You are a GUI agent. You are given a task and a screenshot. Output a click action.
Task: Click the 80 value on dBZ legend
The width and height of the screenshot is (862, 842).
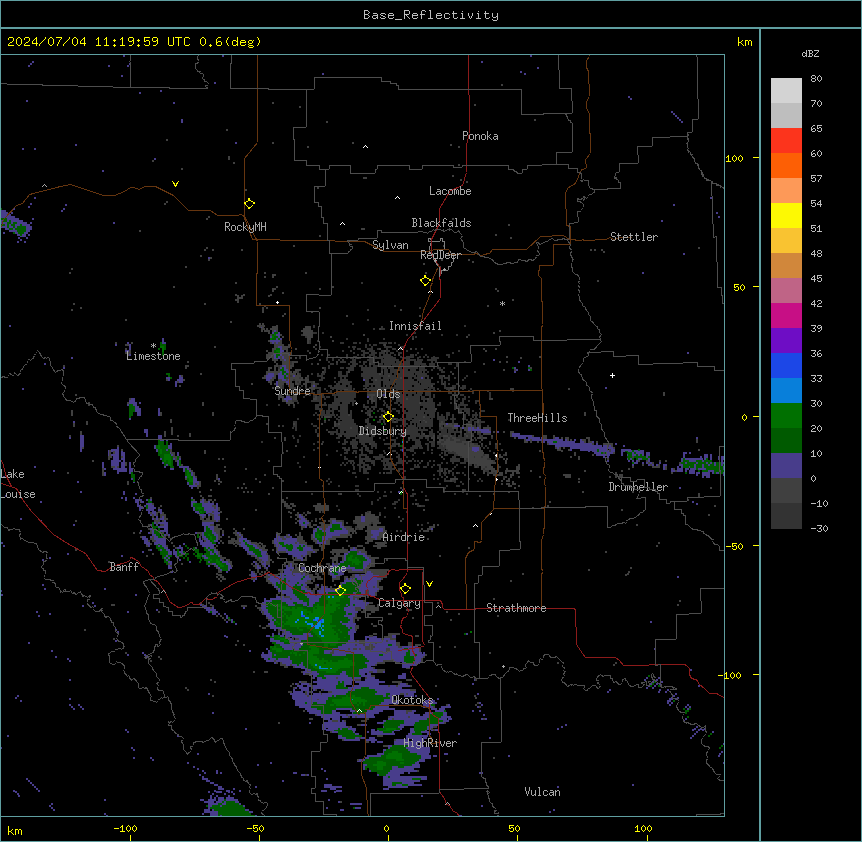tap(816, 79)
